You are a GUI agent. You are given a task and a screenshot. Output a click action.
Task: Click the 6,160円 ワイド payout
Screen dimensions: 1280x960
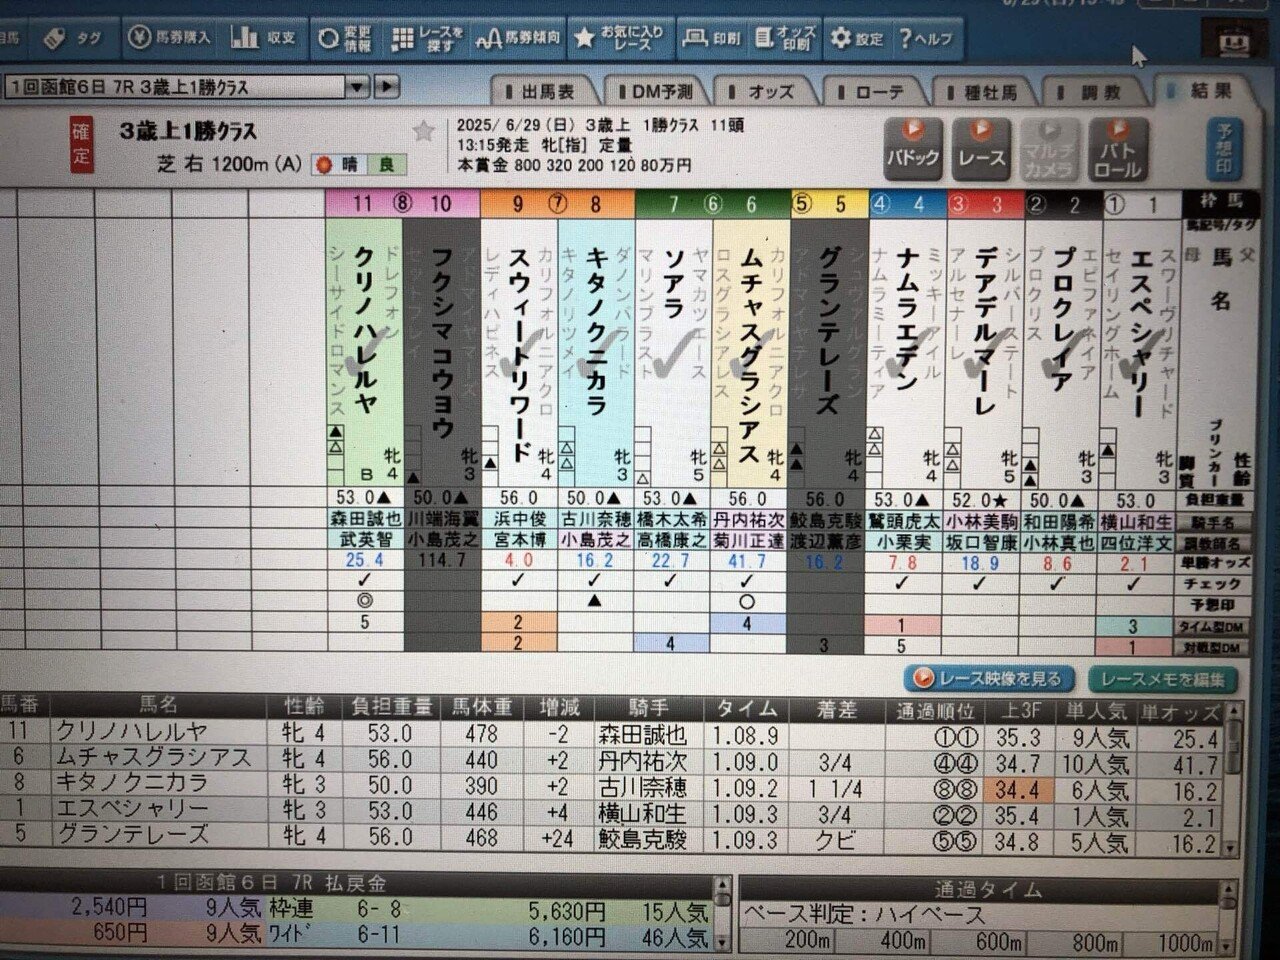click(567, 937)
